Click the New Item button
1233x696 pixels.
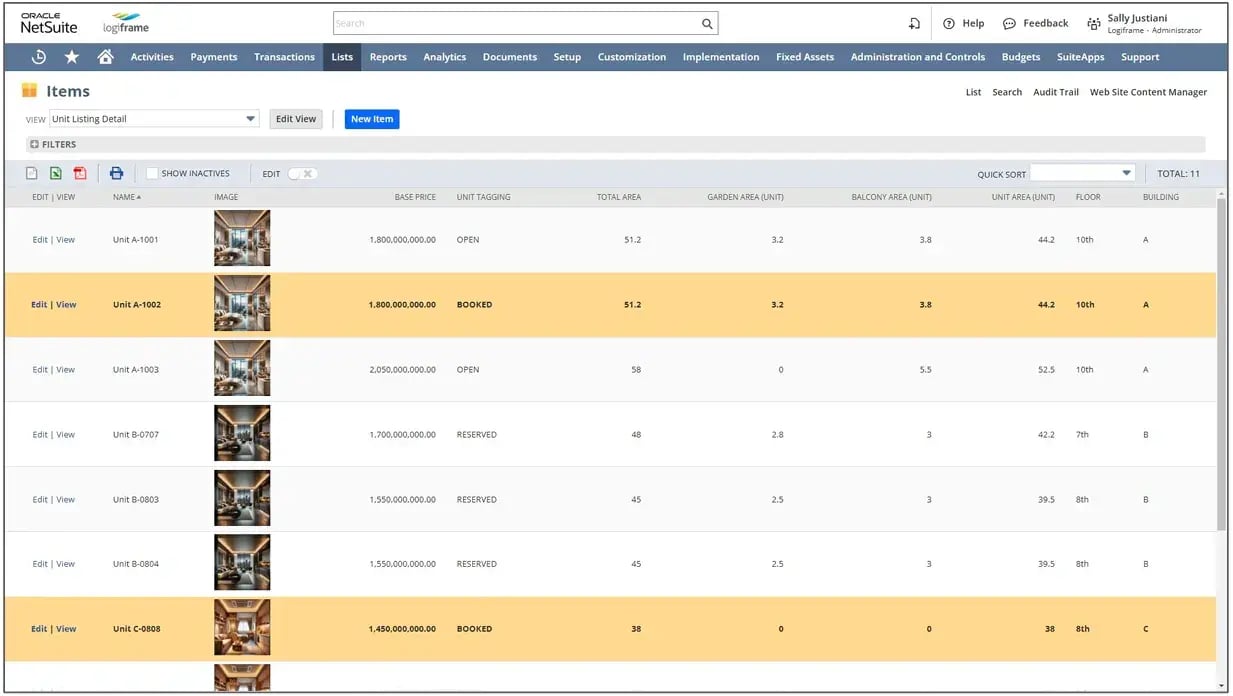pos(372,119)
